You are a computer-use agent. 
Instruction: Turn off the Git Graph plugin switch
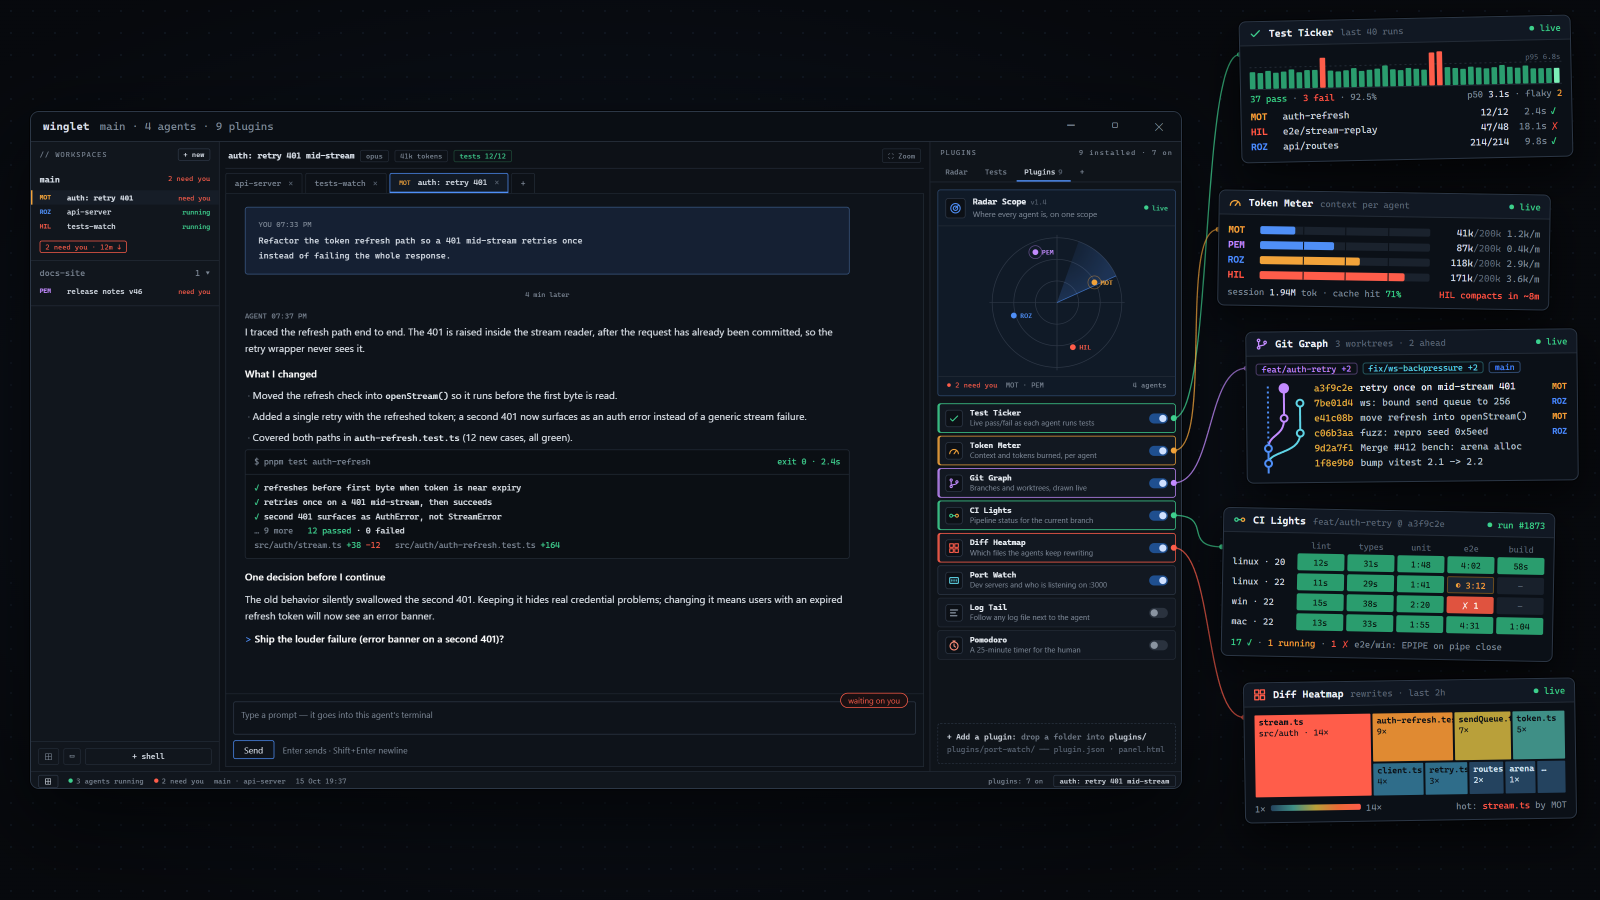click(1158, 483)
